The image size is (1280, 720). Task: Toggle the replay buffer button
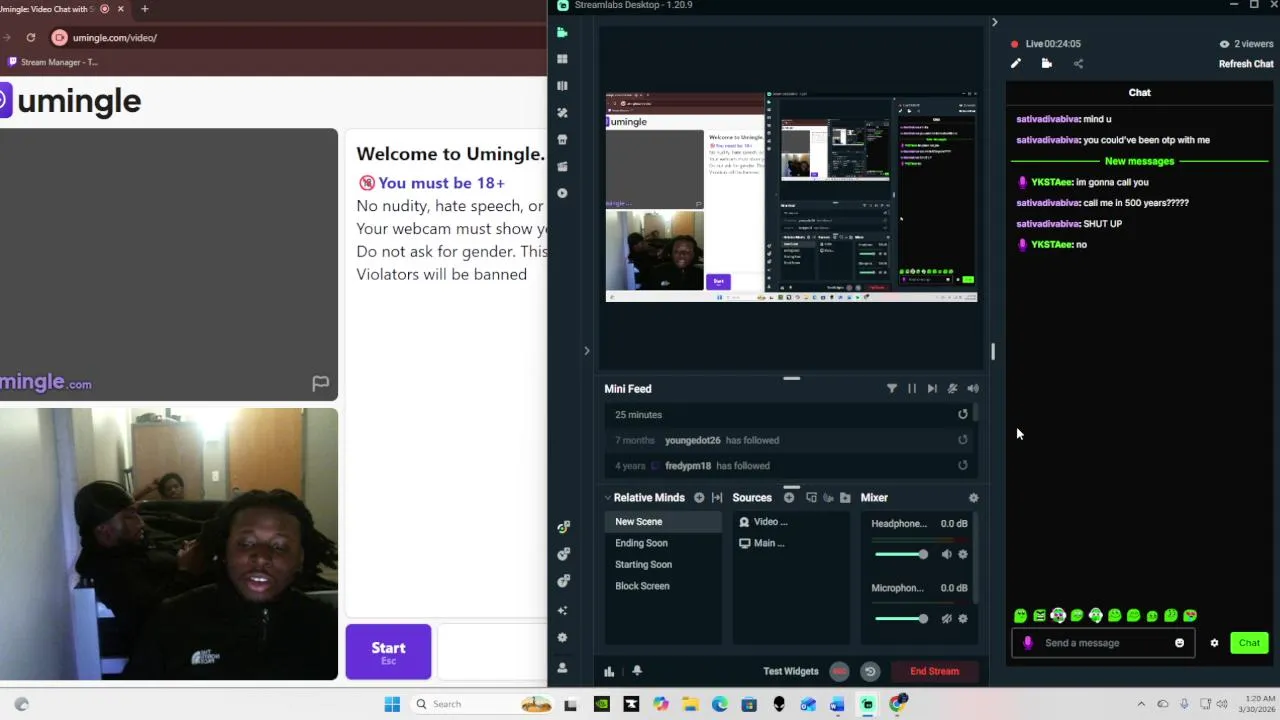pyautogui.click(x=870, y=671)
